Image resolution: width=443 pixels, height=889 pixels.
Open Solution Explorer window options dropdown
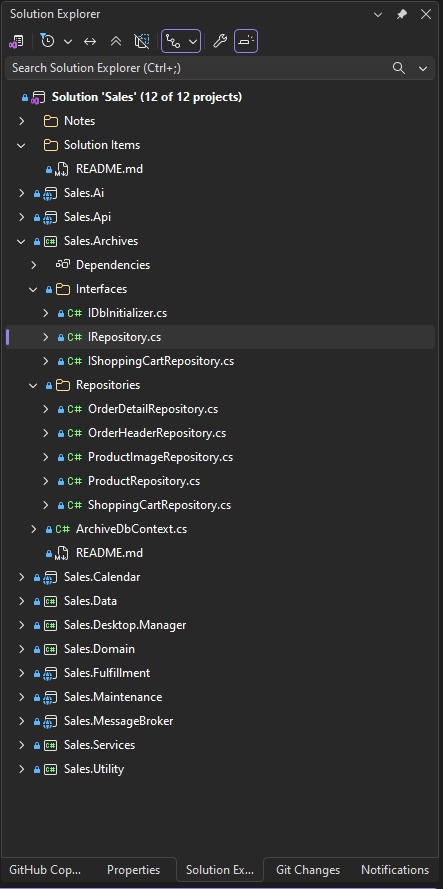[x=378, y=14]
